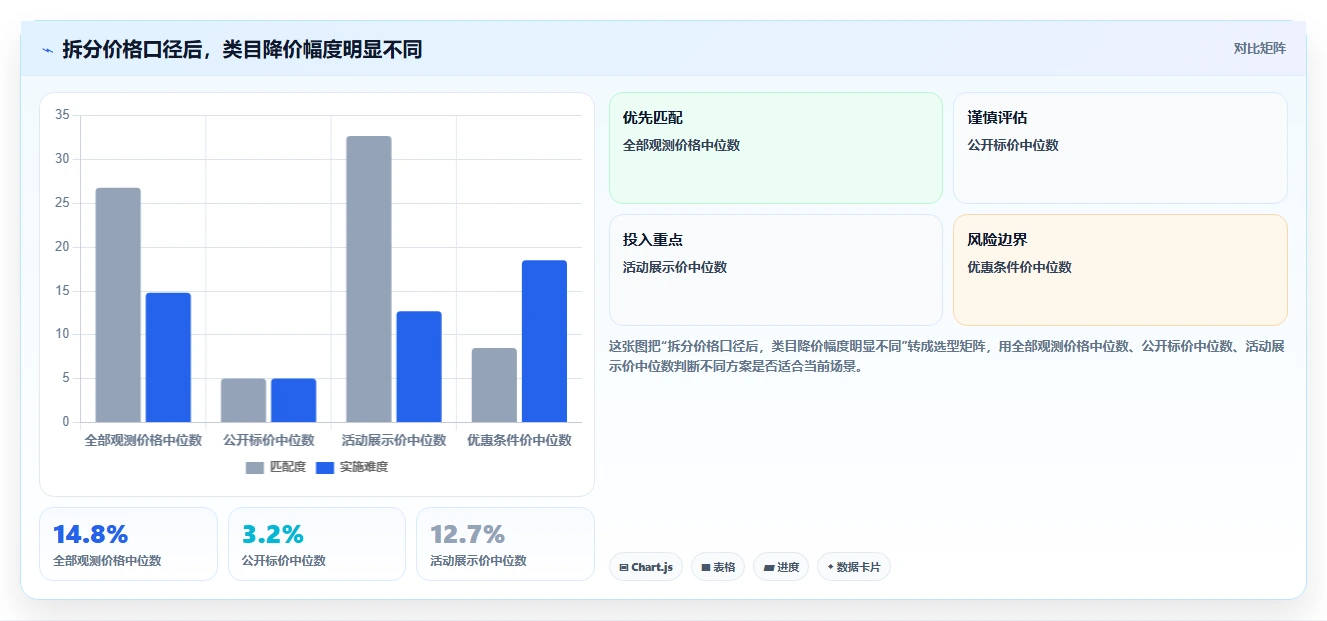The width and height of the screenshot is (1327, 621).
Task: Click the 活动展示价中位数 x-axis label
Action: tap(394, 440)
